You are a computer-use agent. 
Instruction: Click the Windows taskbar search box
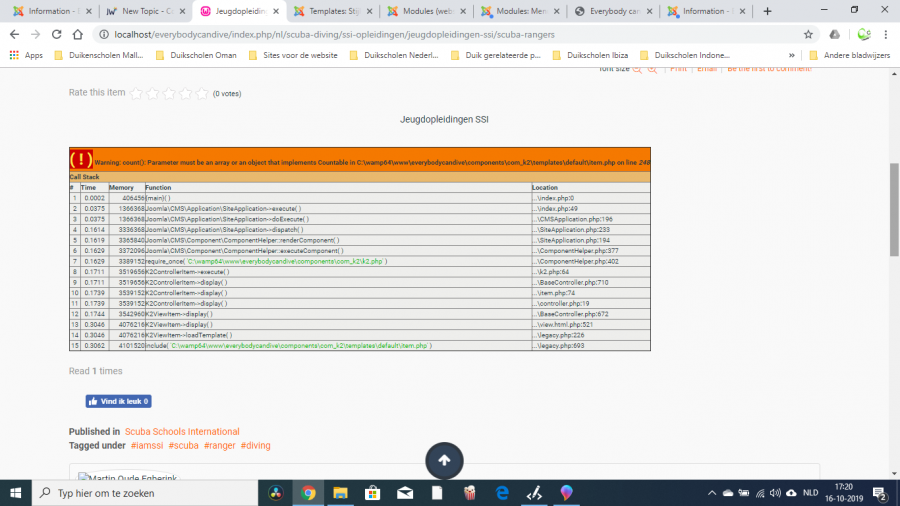[x=145, y=493]
